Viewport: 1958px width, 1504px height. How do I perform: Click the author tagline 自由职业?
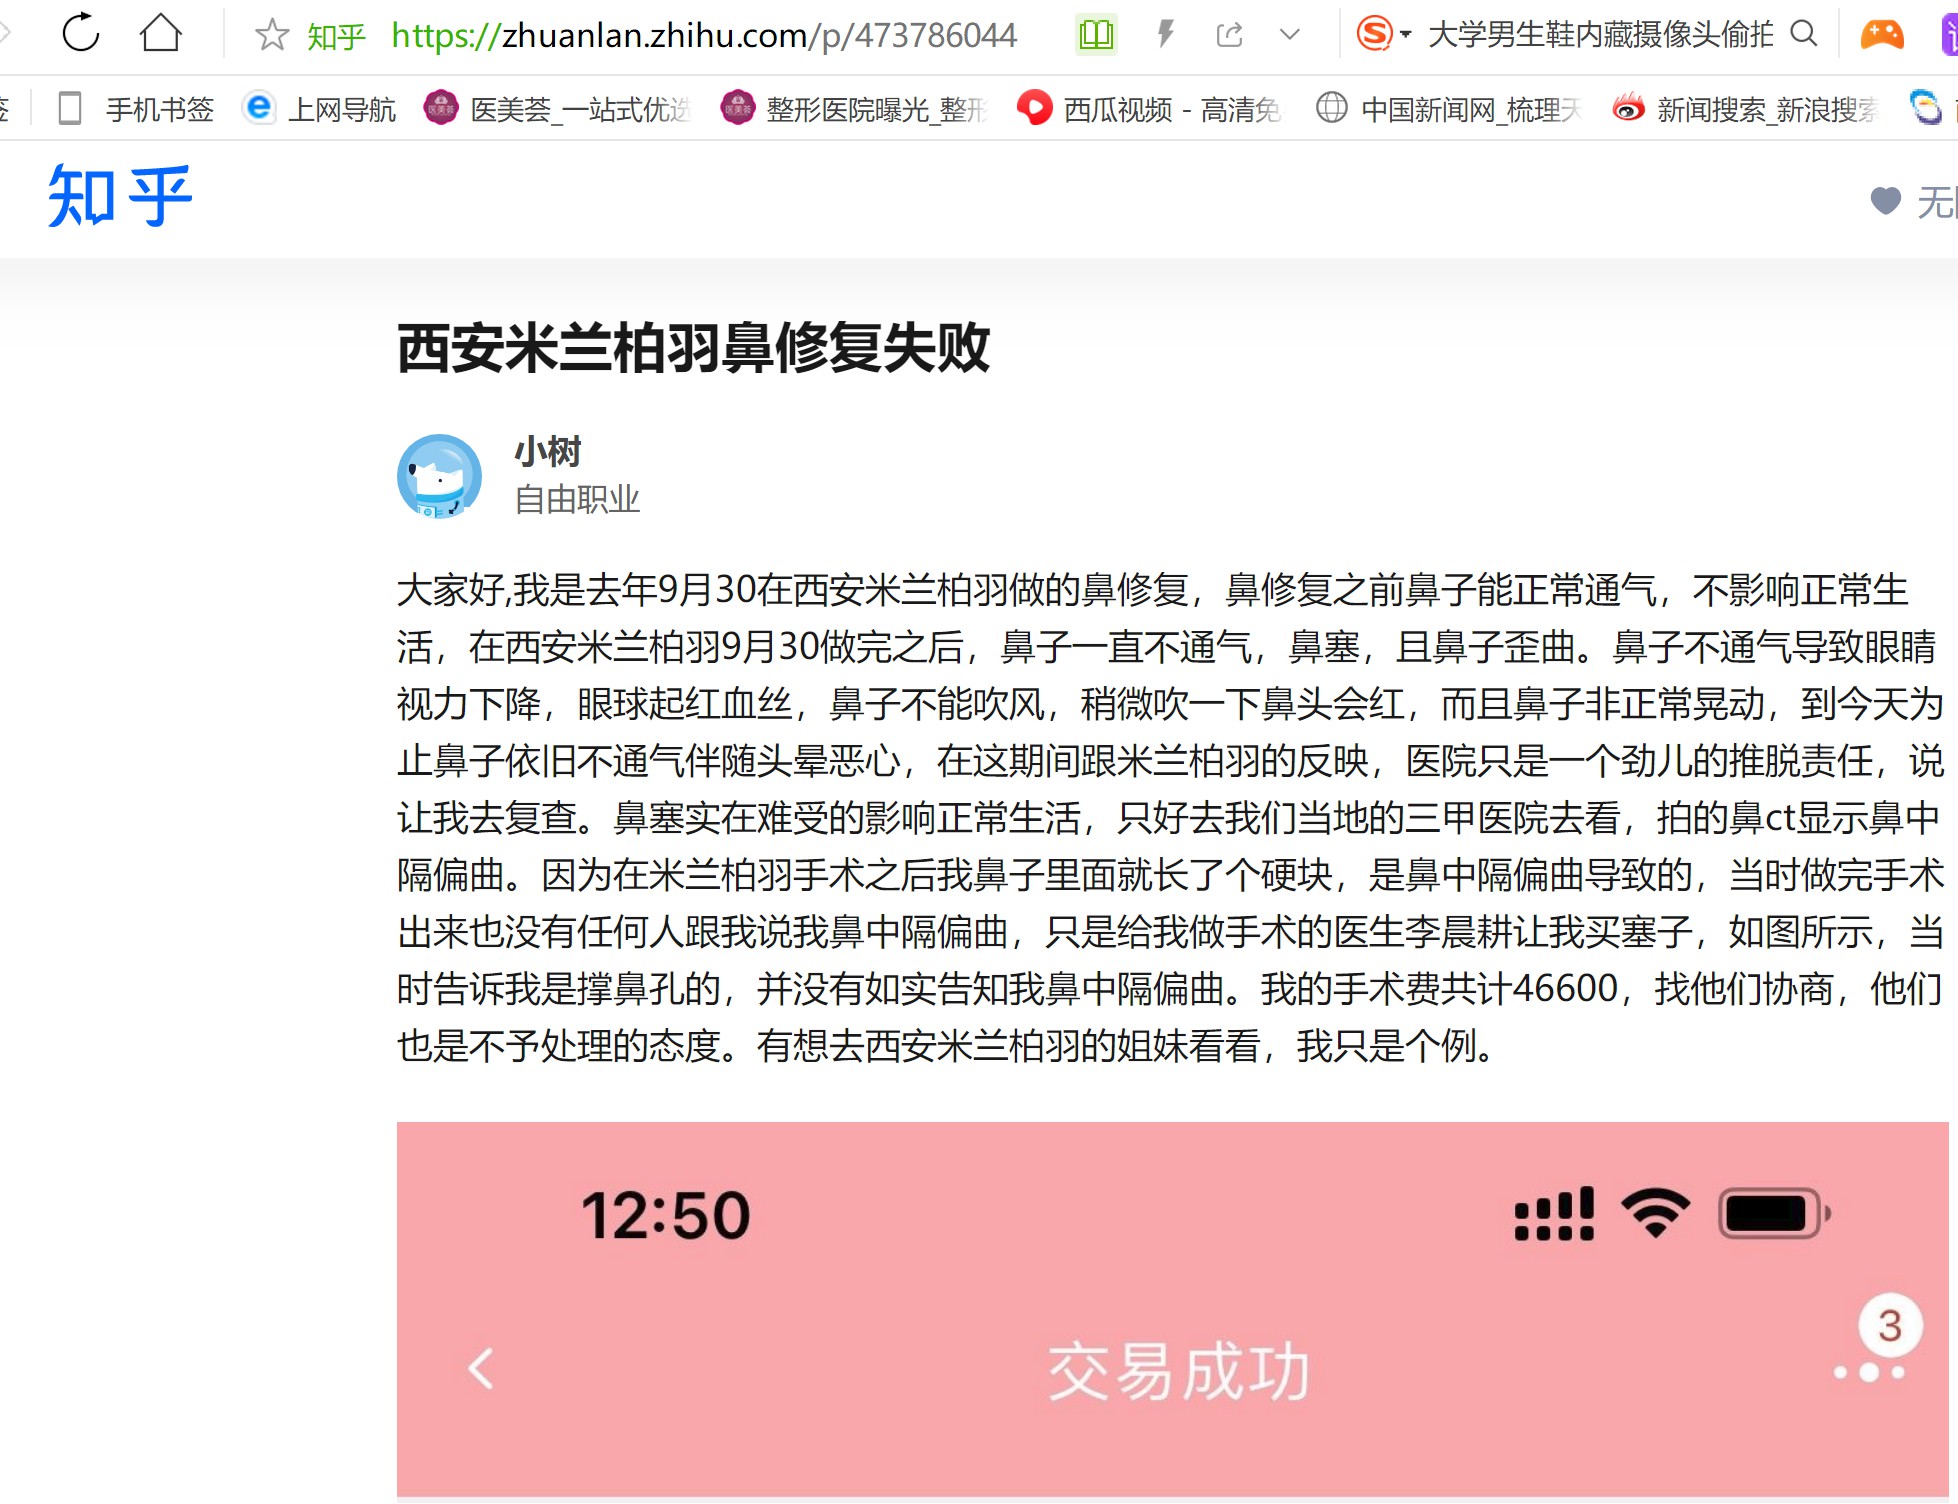coord(577,500)
